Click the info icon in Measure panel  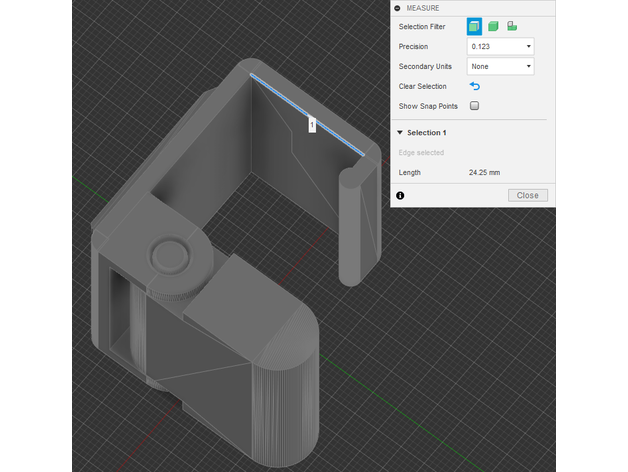(x=400, y=195)
